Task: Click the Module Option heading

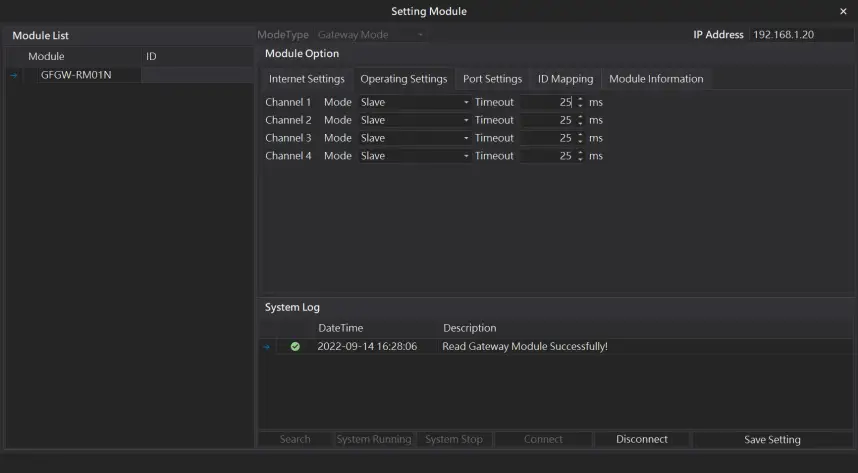Action: click(x=302, y=54)
